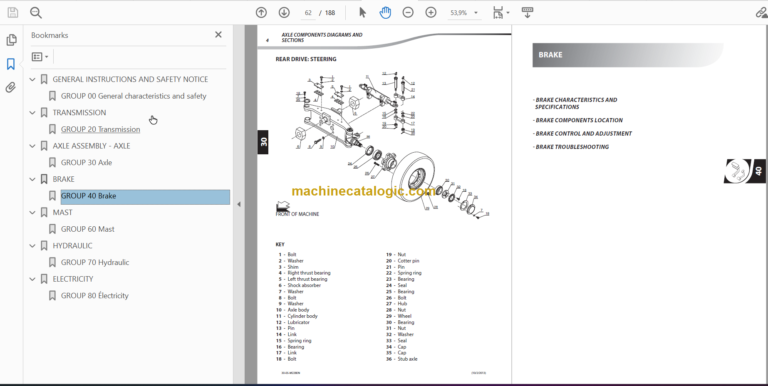
Task: Click the bookmark icon beside GROUP 80 Électricity
Action: 52,295
